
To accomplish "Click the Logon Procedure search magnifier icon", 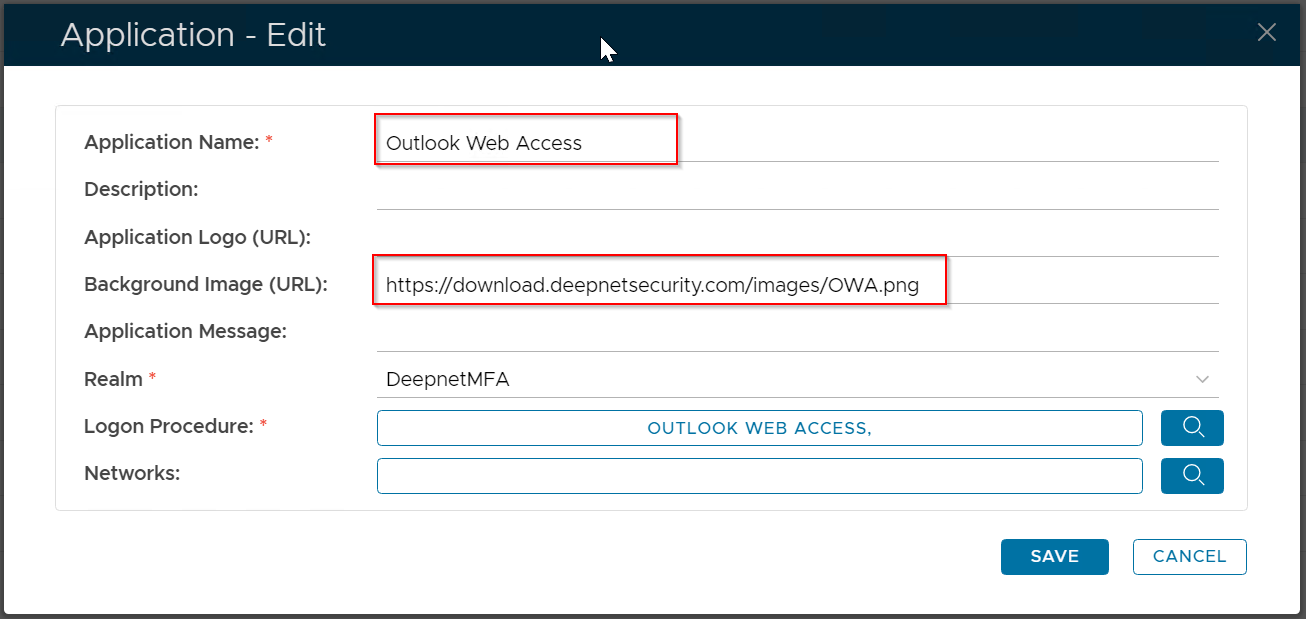I will pyautogui.click(x=1192, y=427).
